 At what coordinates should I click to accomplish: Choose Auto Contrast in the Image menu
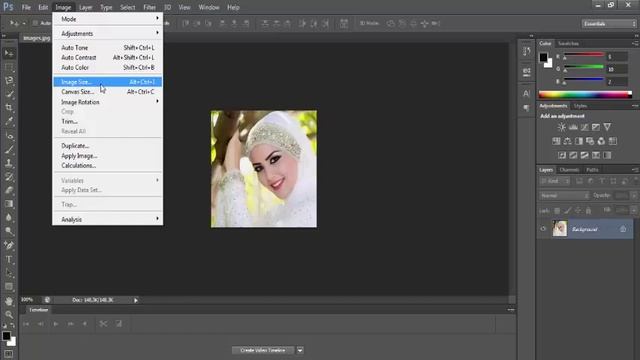(x=108, y=58)
